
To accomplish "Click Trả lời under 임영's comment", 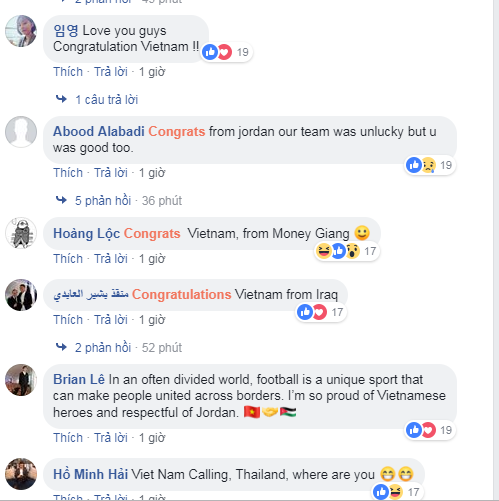I will click(x=111, y=72).
